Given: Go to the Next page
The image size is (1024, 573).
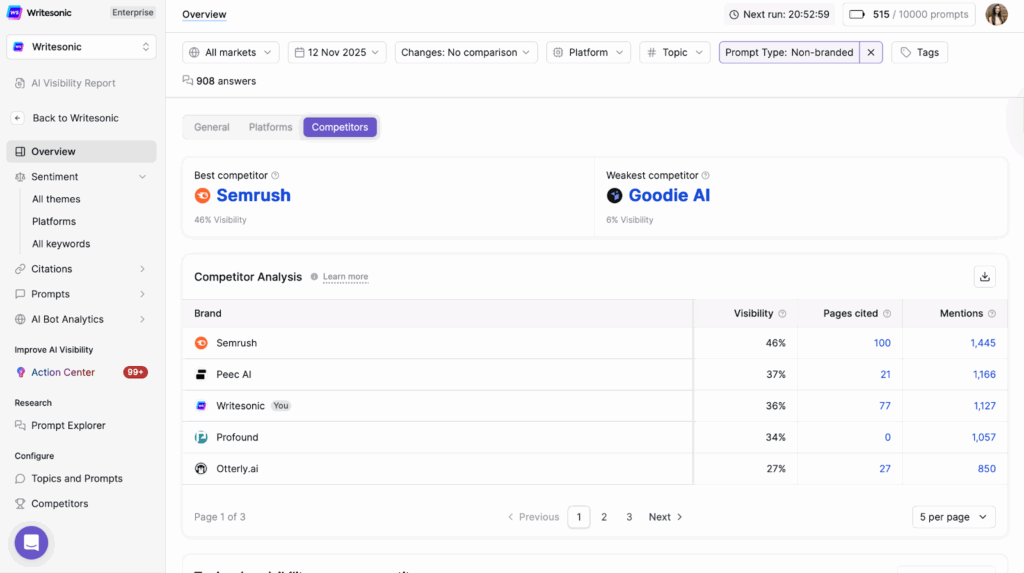Looking at the screenshot, I should 665,517.
